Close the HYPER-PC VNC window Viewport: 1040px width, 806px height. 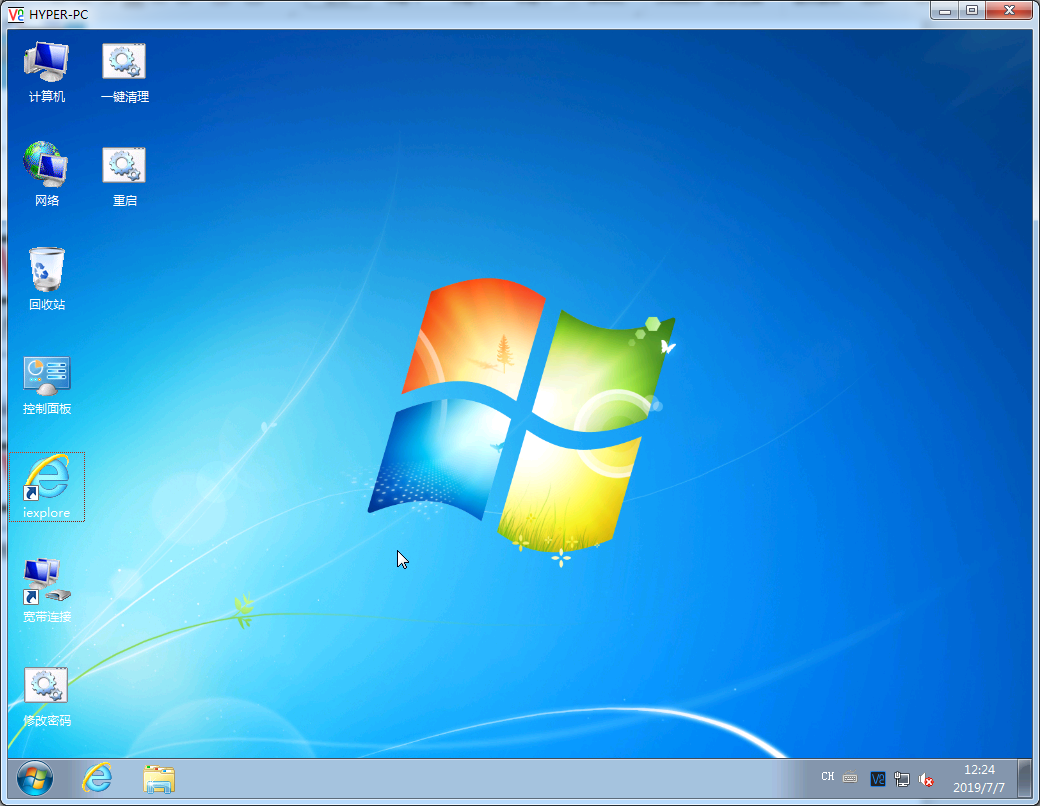tap(1009, 11)
